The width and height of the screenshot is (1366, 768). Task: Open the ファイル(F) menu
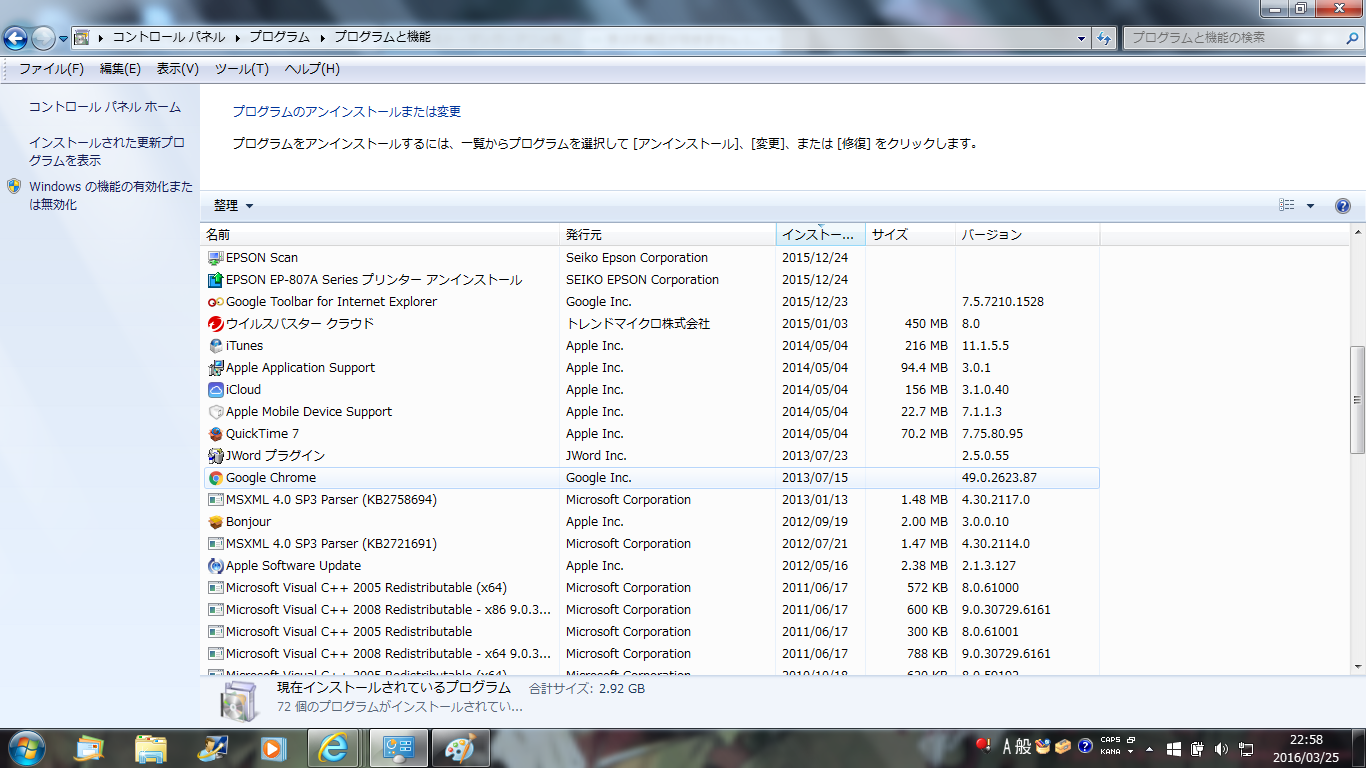(51, 69)
